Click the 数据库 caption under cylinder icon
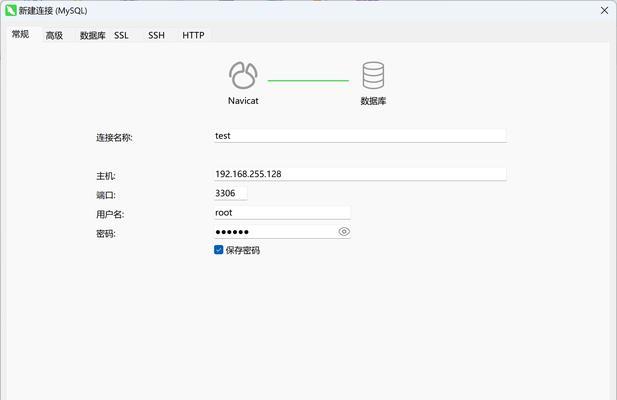 click(x=373, y=101)
